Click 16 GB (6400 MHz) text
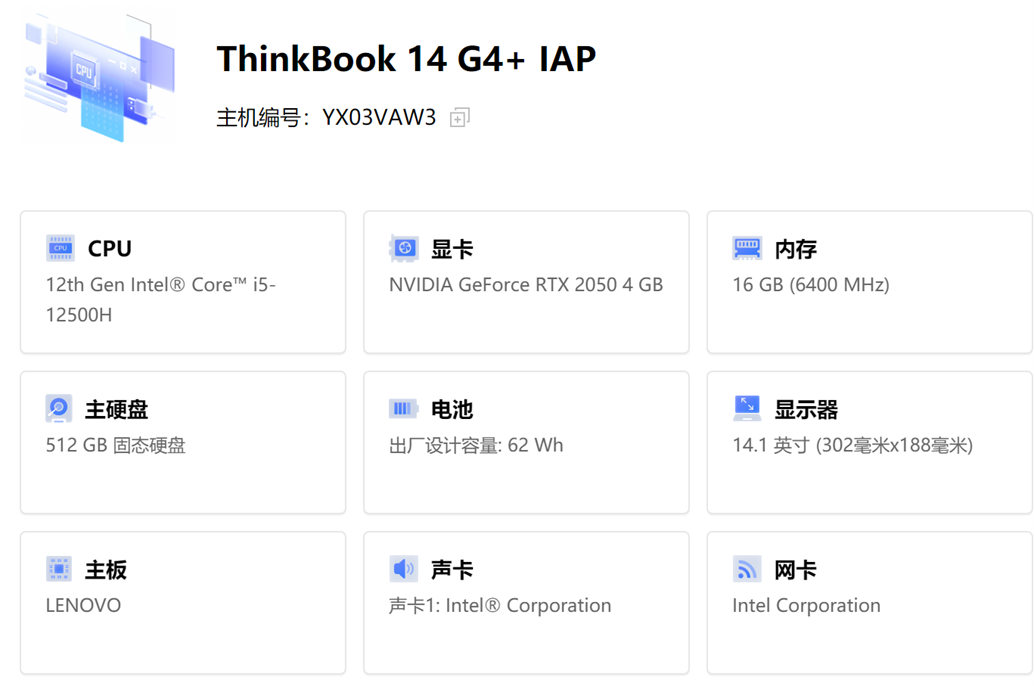The height and width of the screenshot is (686, 1034). click(810, 285)
